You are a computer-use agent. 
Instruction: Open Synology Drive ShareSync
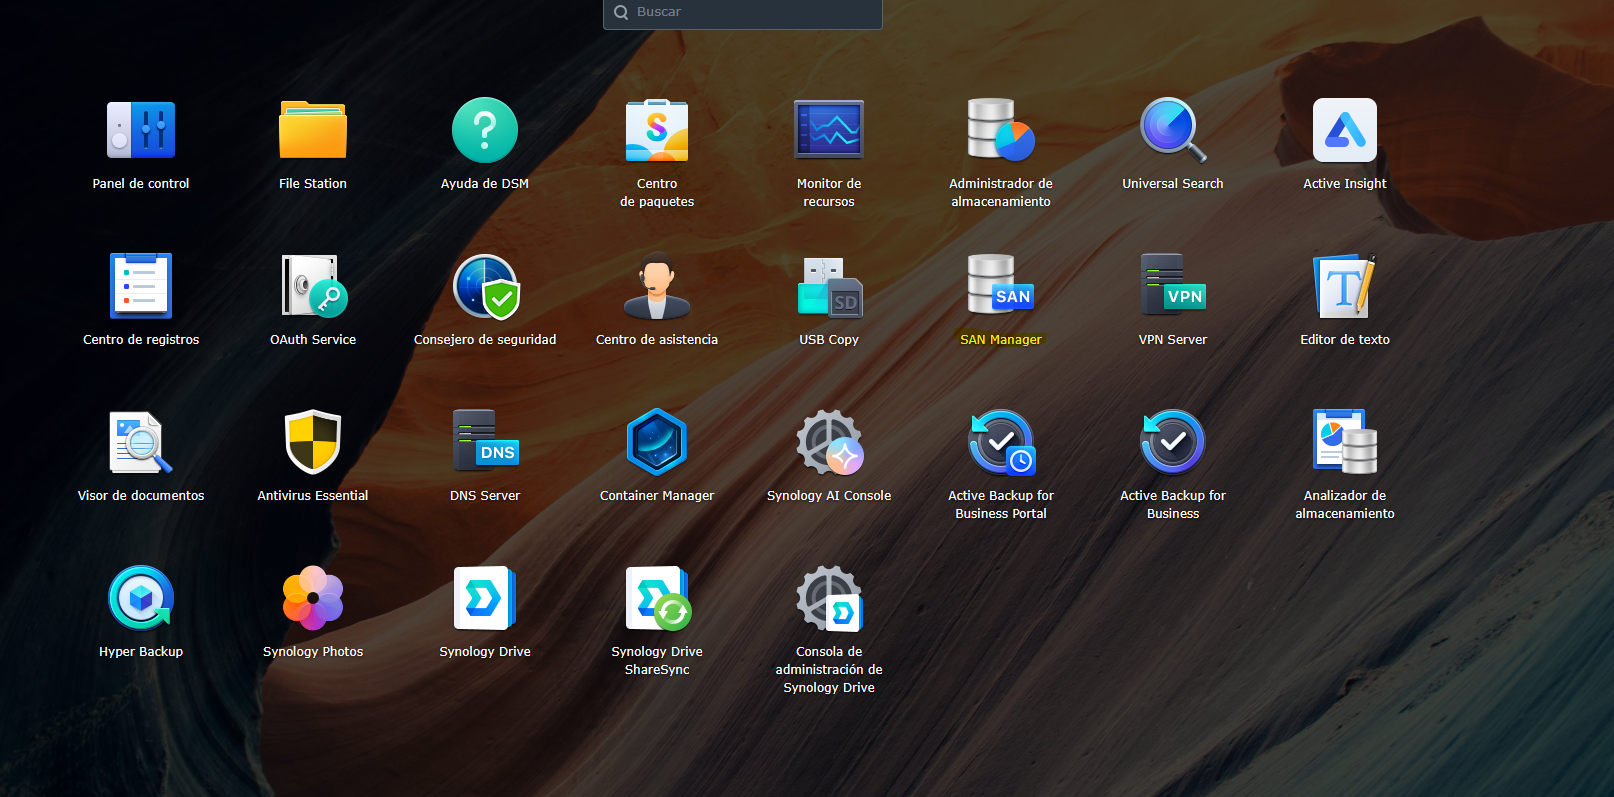(657, 598)
